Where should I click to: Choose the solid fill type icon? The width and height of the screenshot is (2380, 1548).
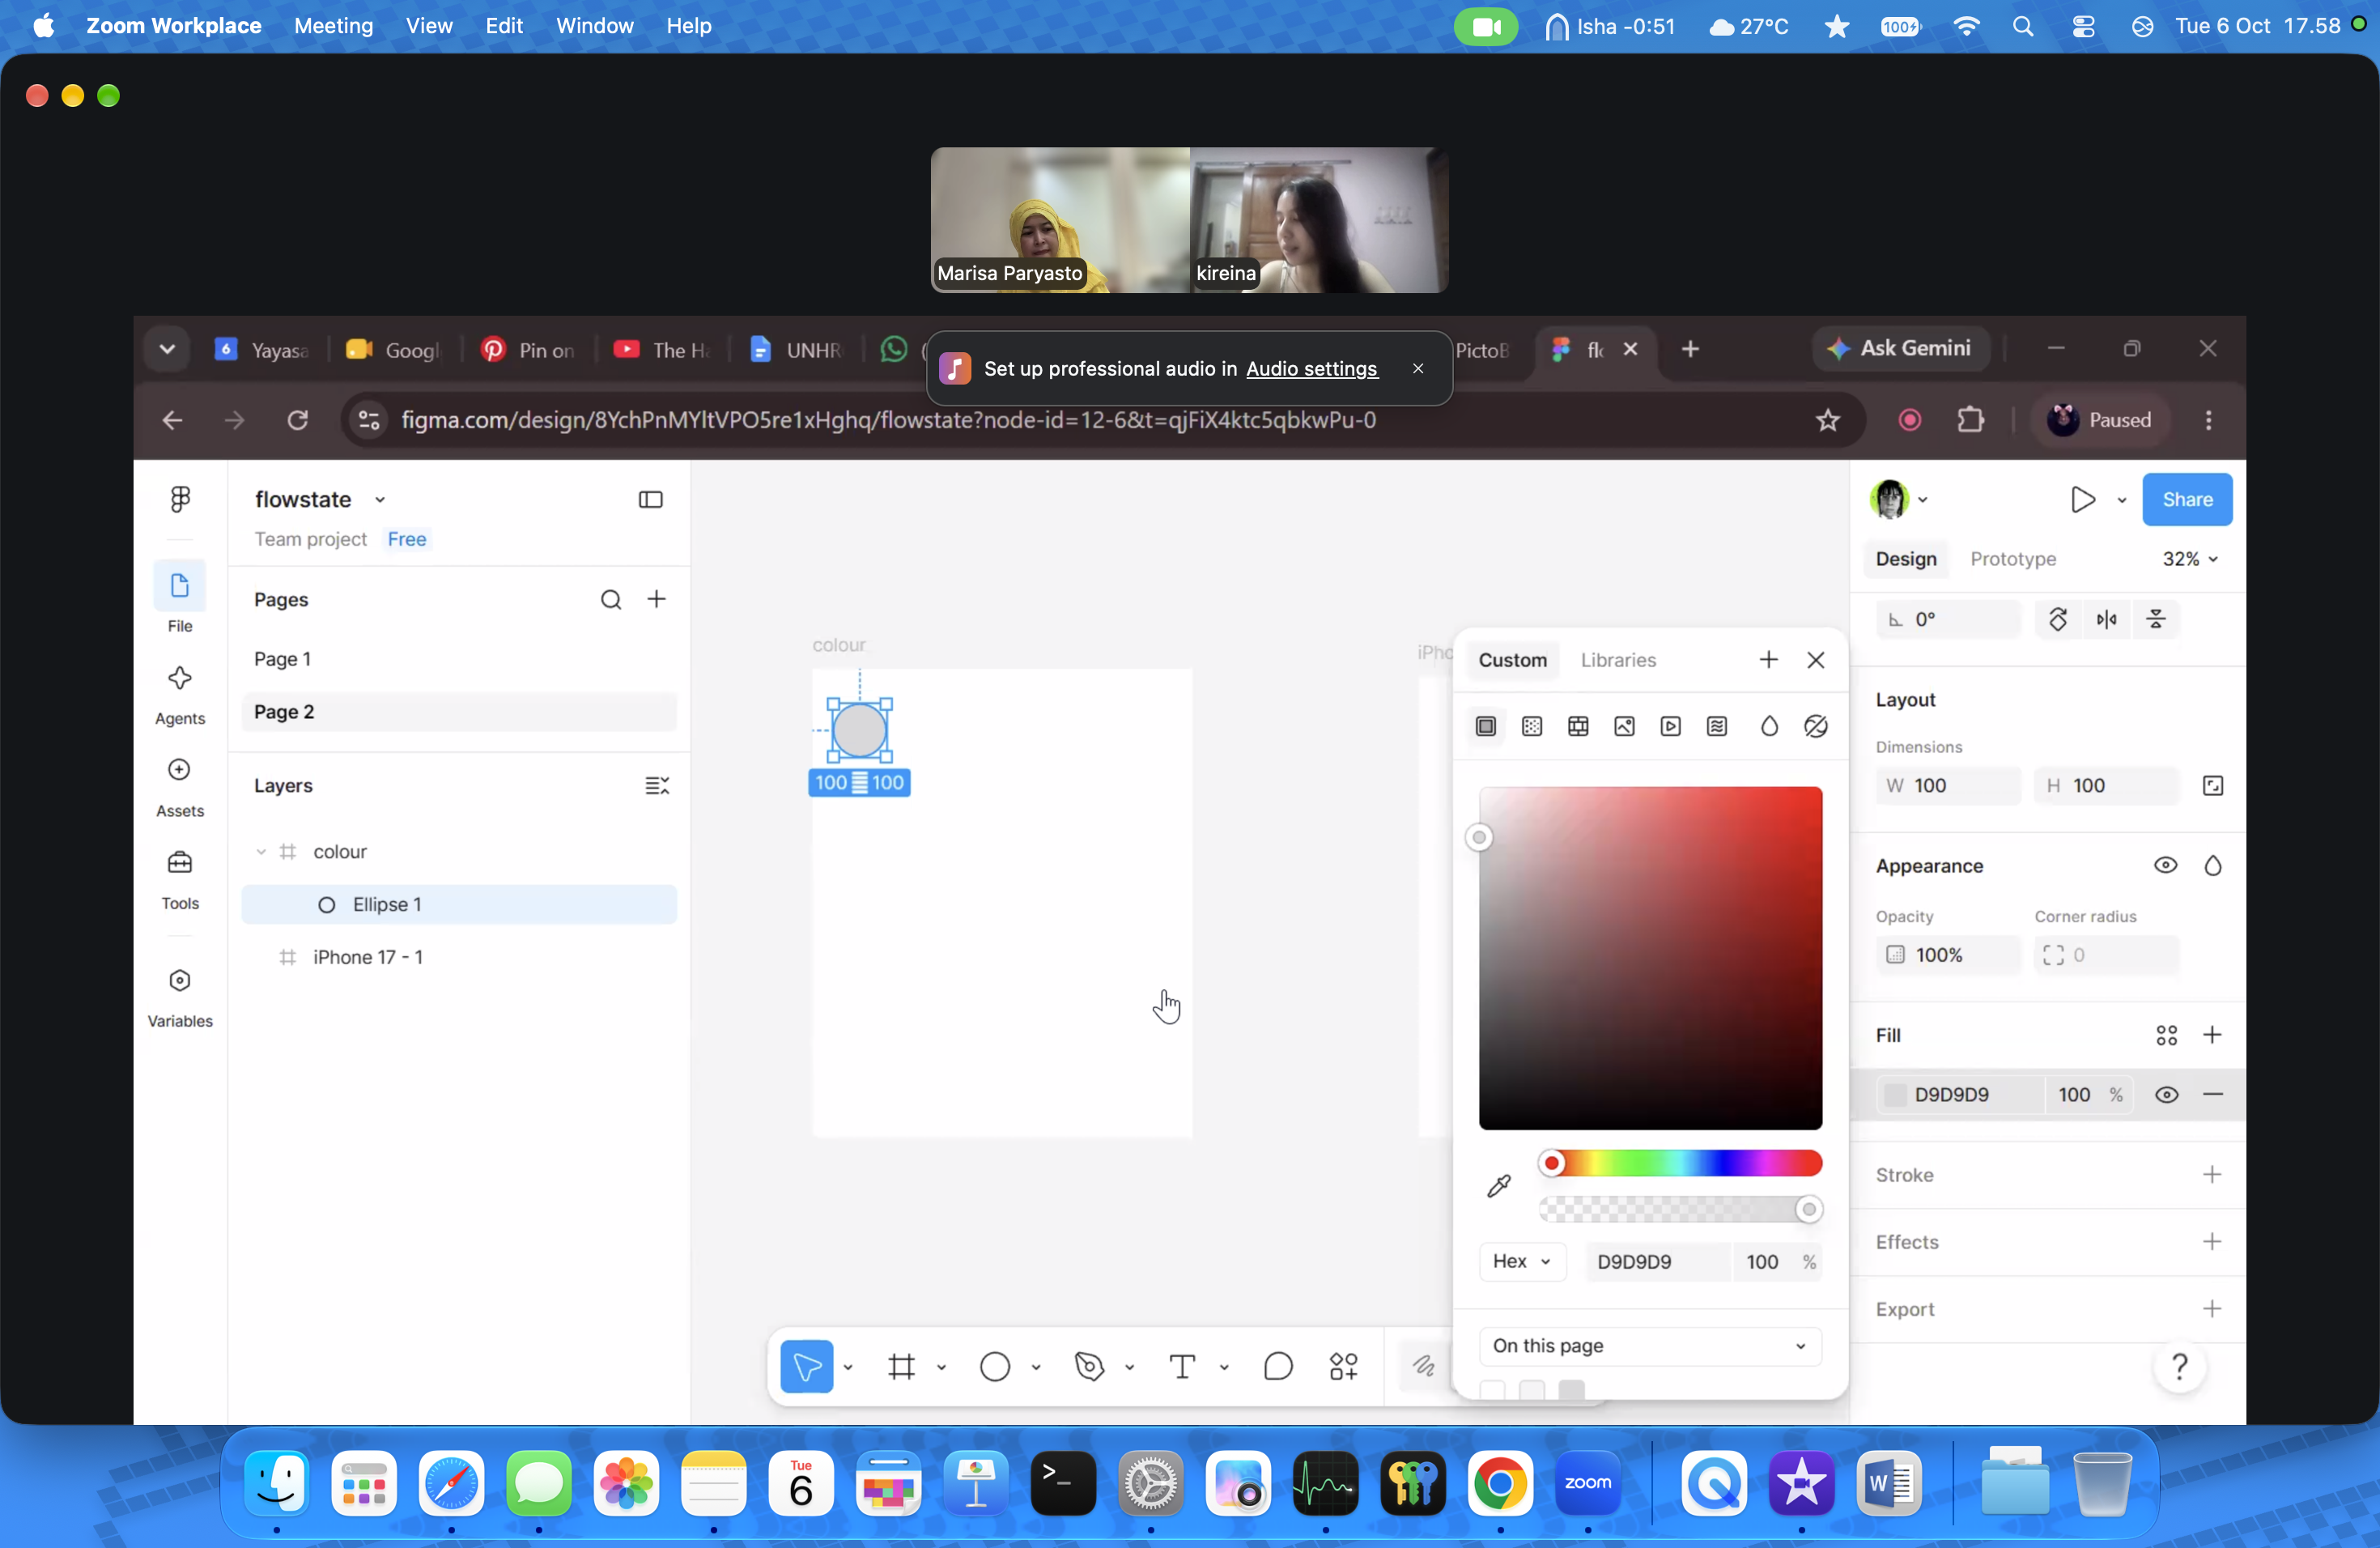1486,726
